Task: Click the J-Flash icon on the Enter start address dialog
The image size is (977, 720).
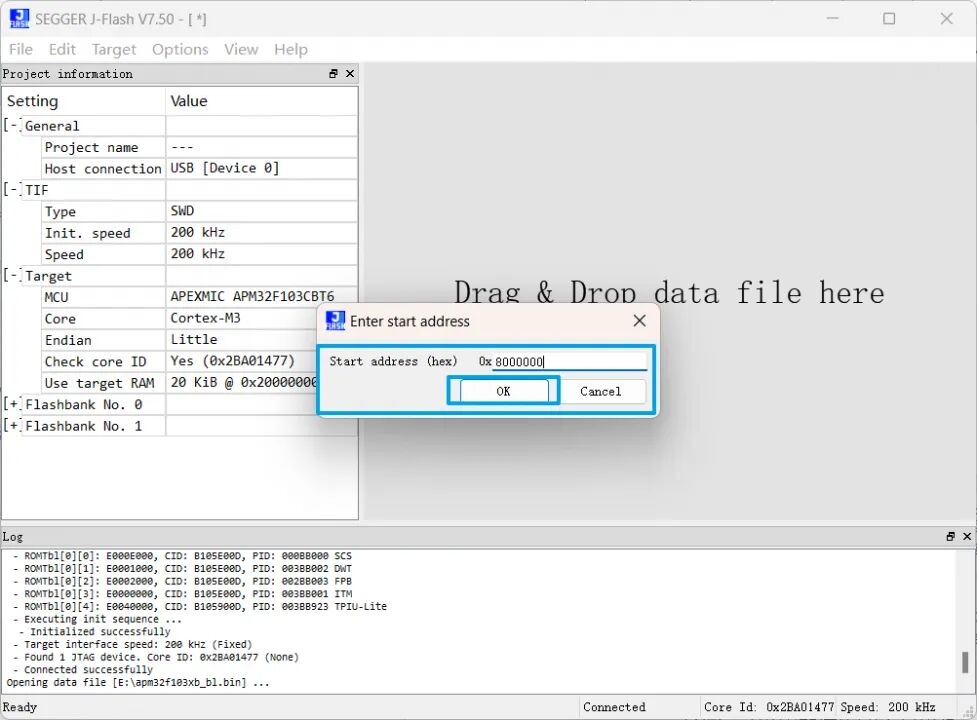Action: [x=336, y=321]
